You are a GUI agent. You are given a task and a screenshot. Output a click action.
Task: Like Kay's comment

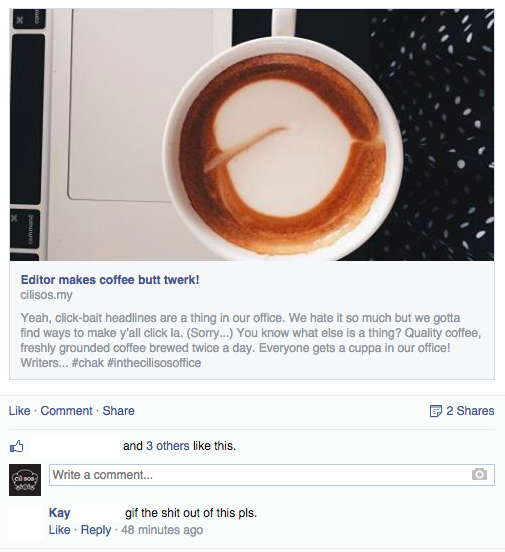60,529
